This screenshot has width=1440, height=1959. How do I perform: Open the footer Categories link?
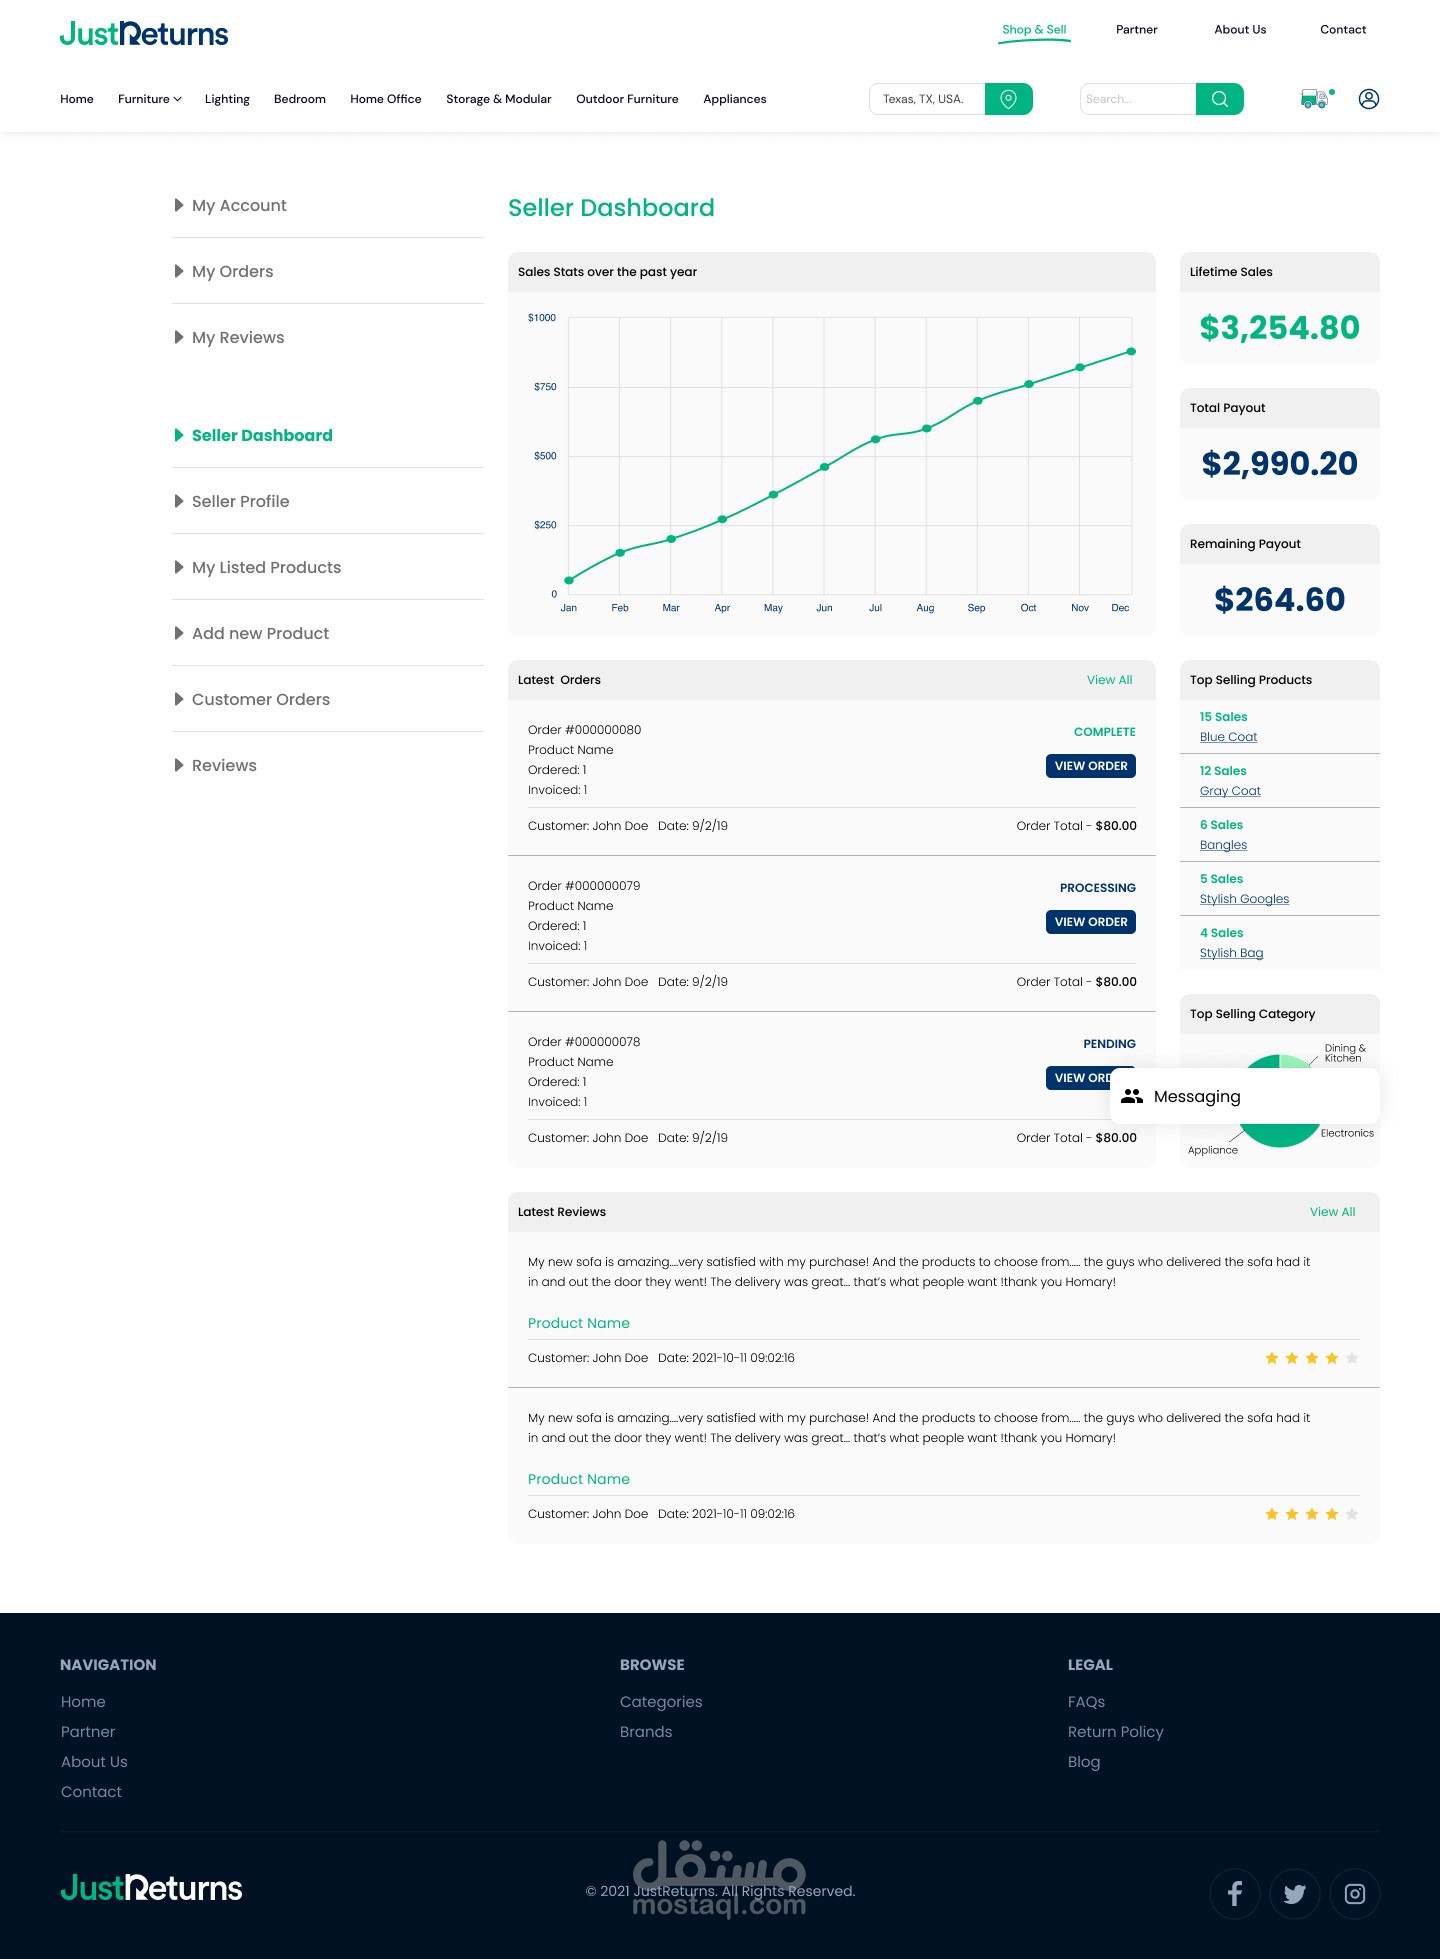click(x=661, y=1702)
